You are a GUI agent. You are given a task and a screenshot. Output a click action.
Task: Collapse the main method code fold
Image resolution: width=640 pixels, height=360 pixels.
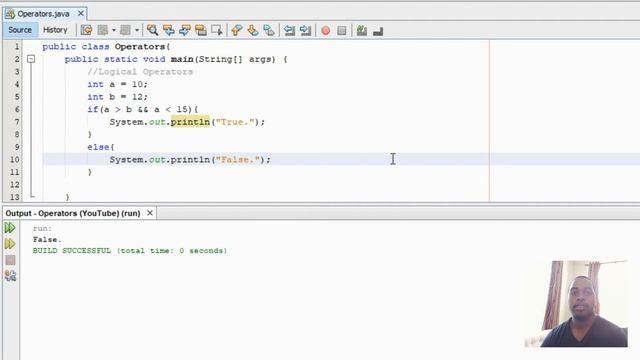[31, 59]
